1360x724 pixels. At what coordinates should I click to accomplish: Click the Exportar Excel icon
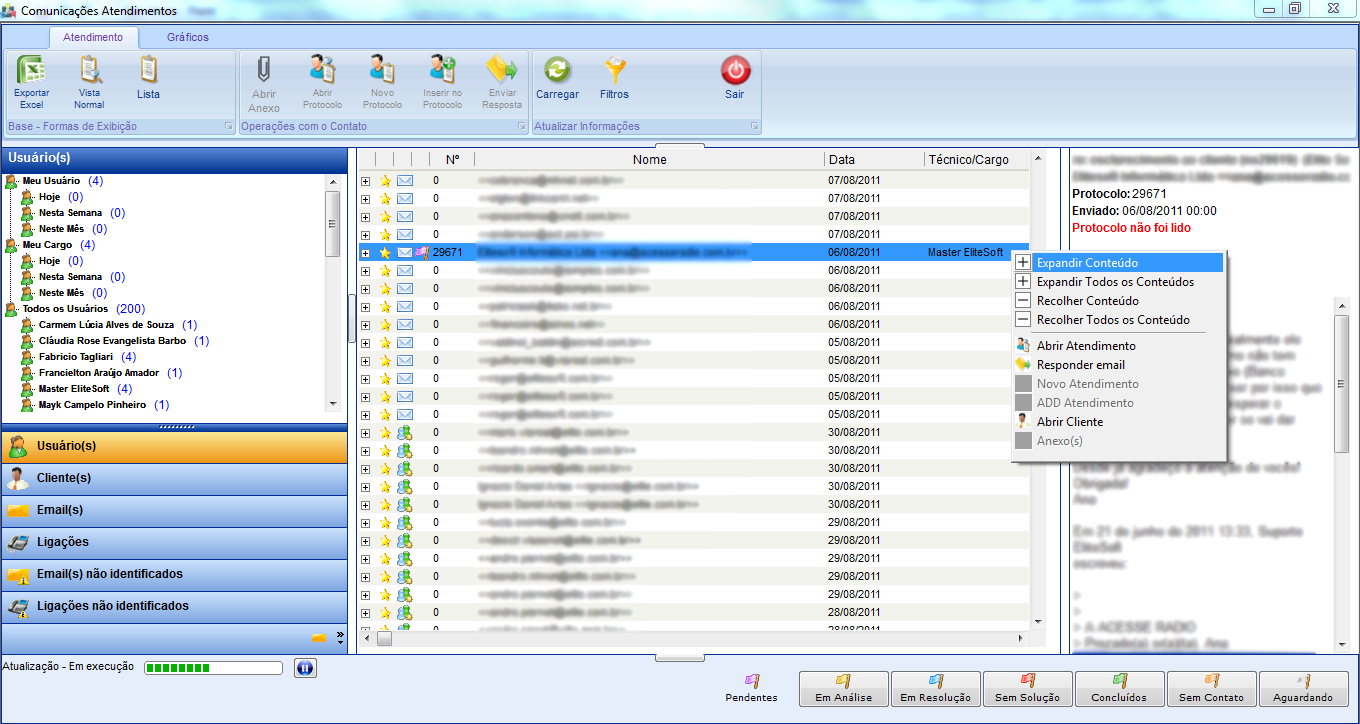click(x=31, y=72)
